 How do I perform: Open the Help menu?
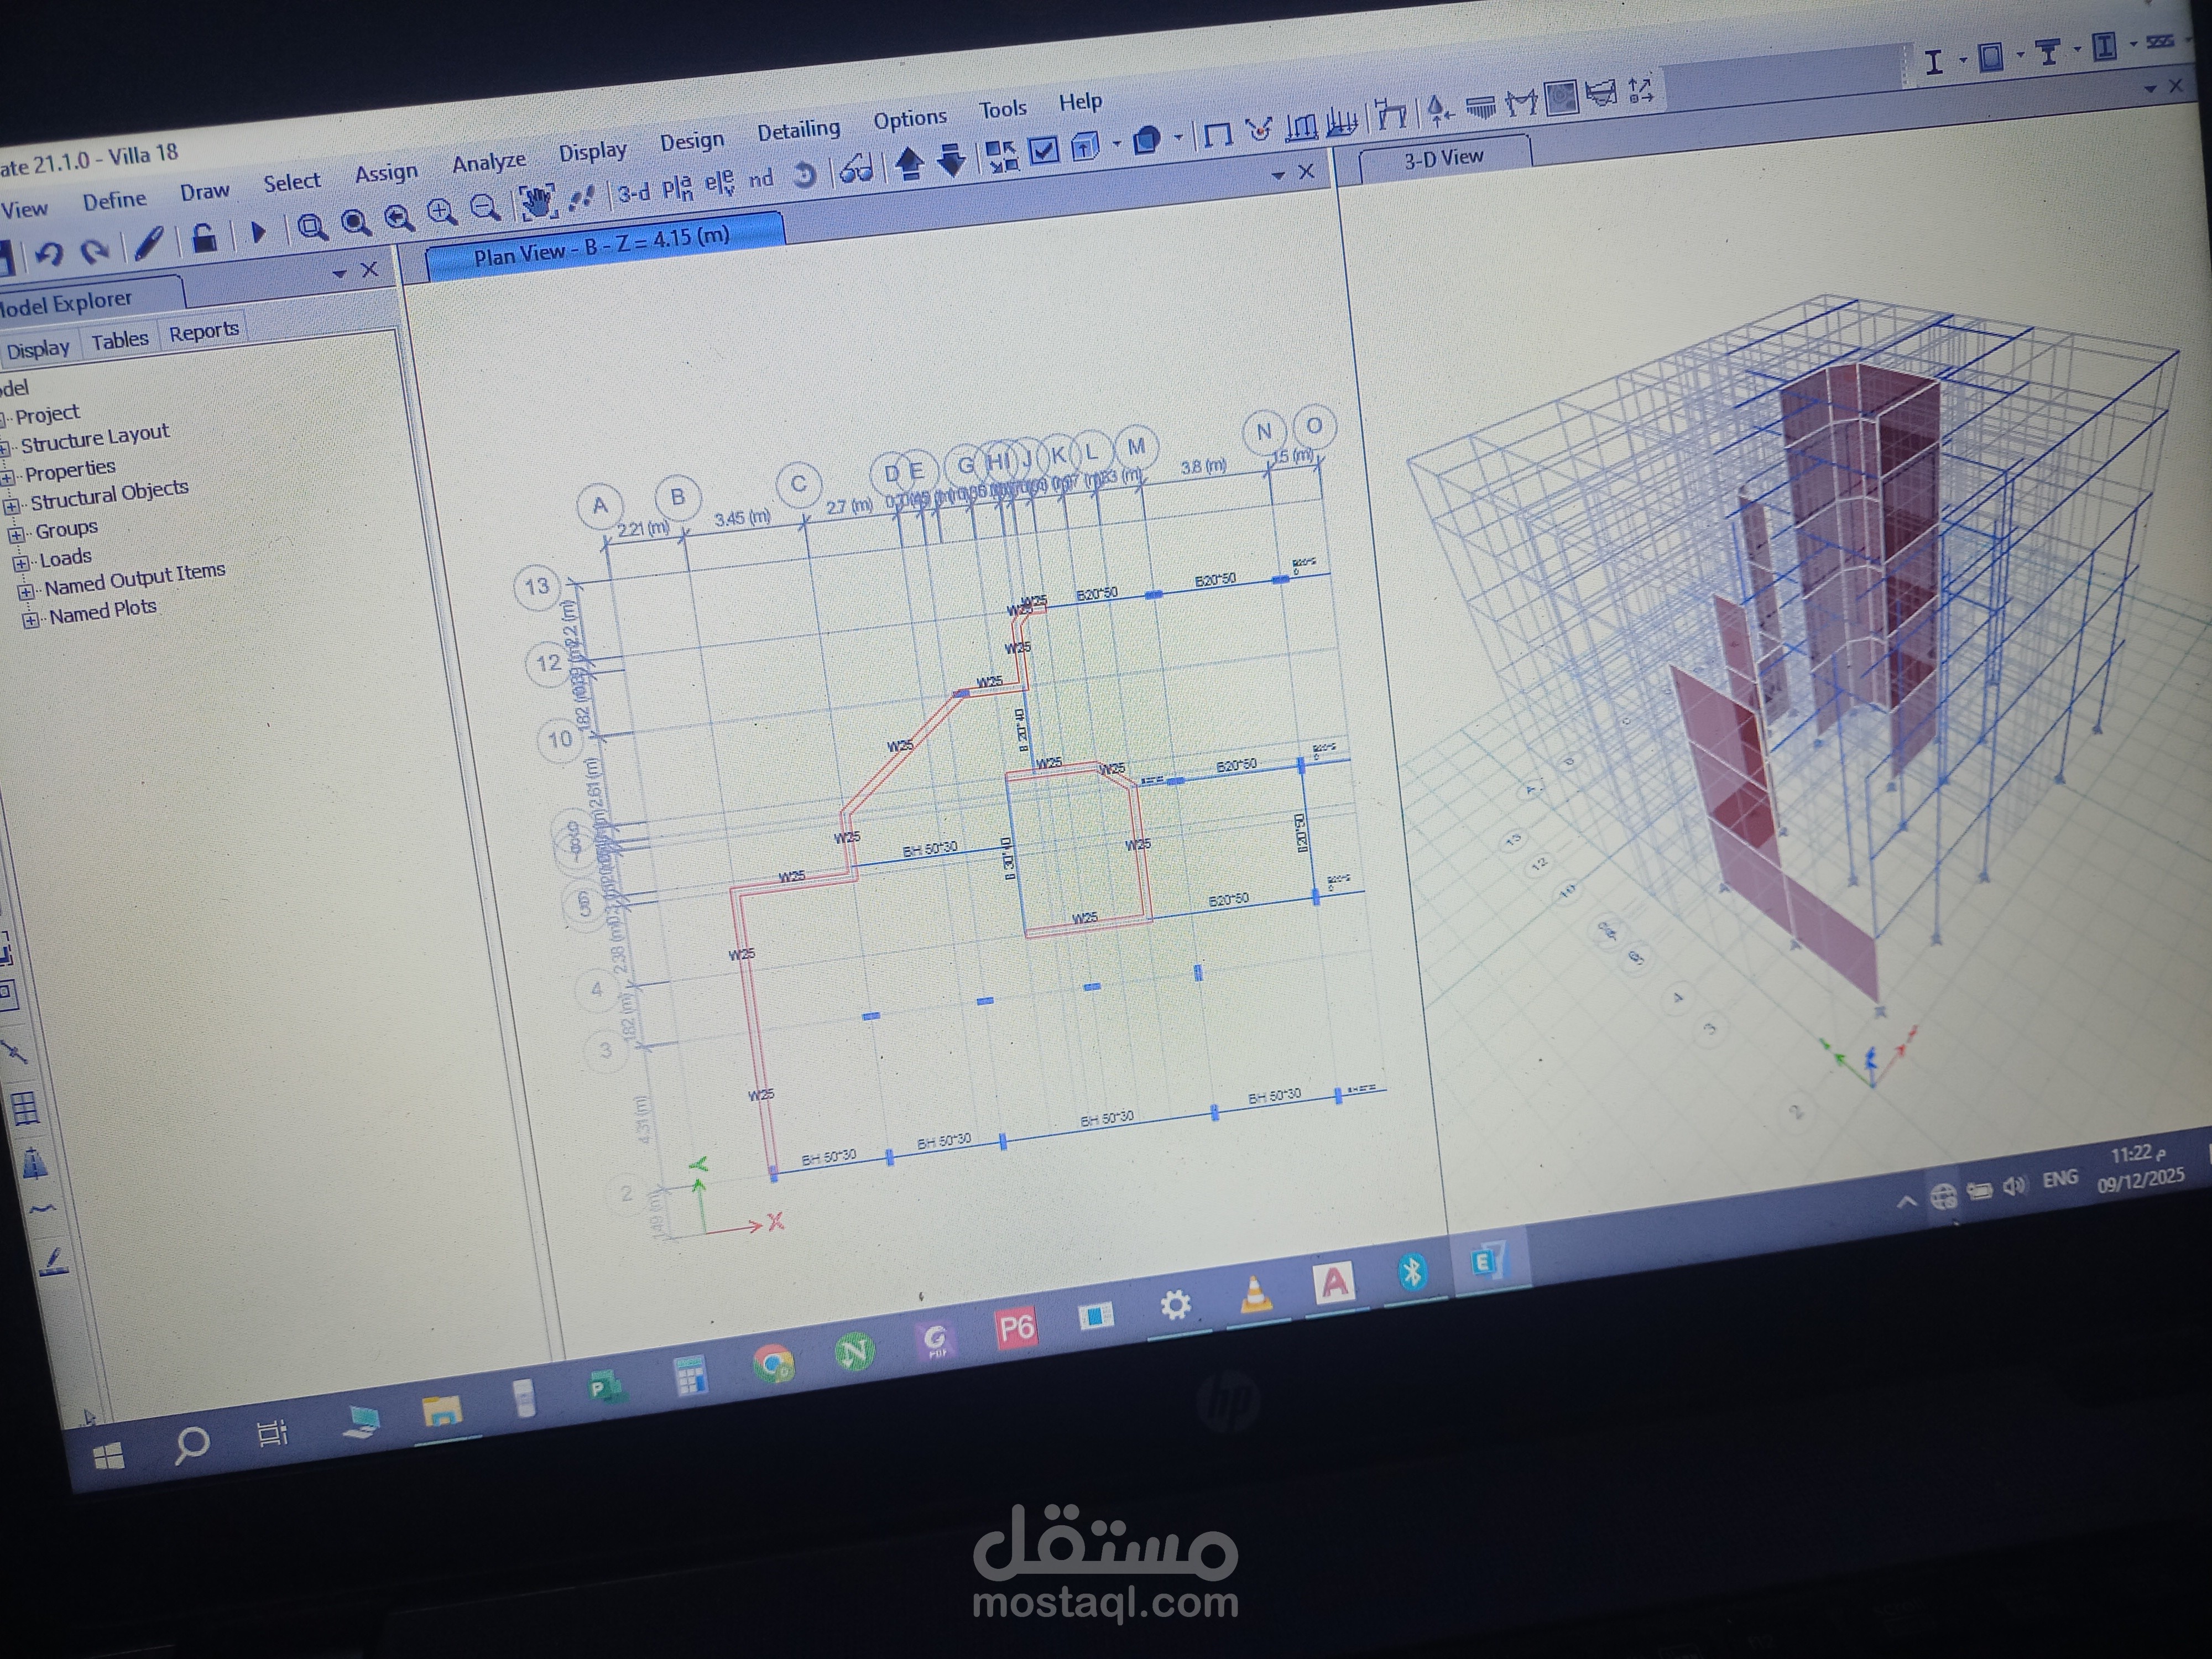[1080, 102]
